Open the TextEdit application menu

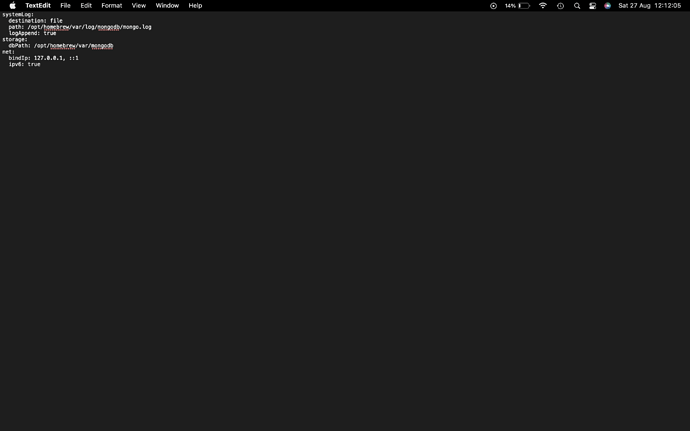coord(38,6)
